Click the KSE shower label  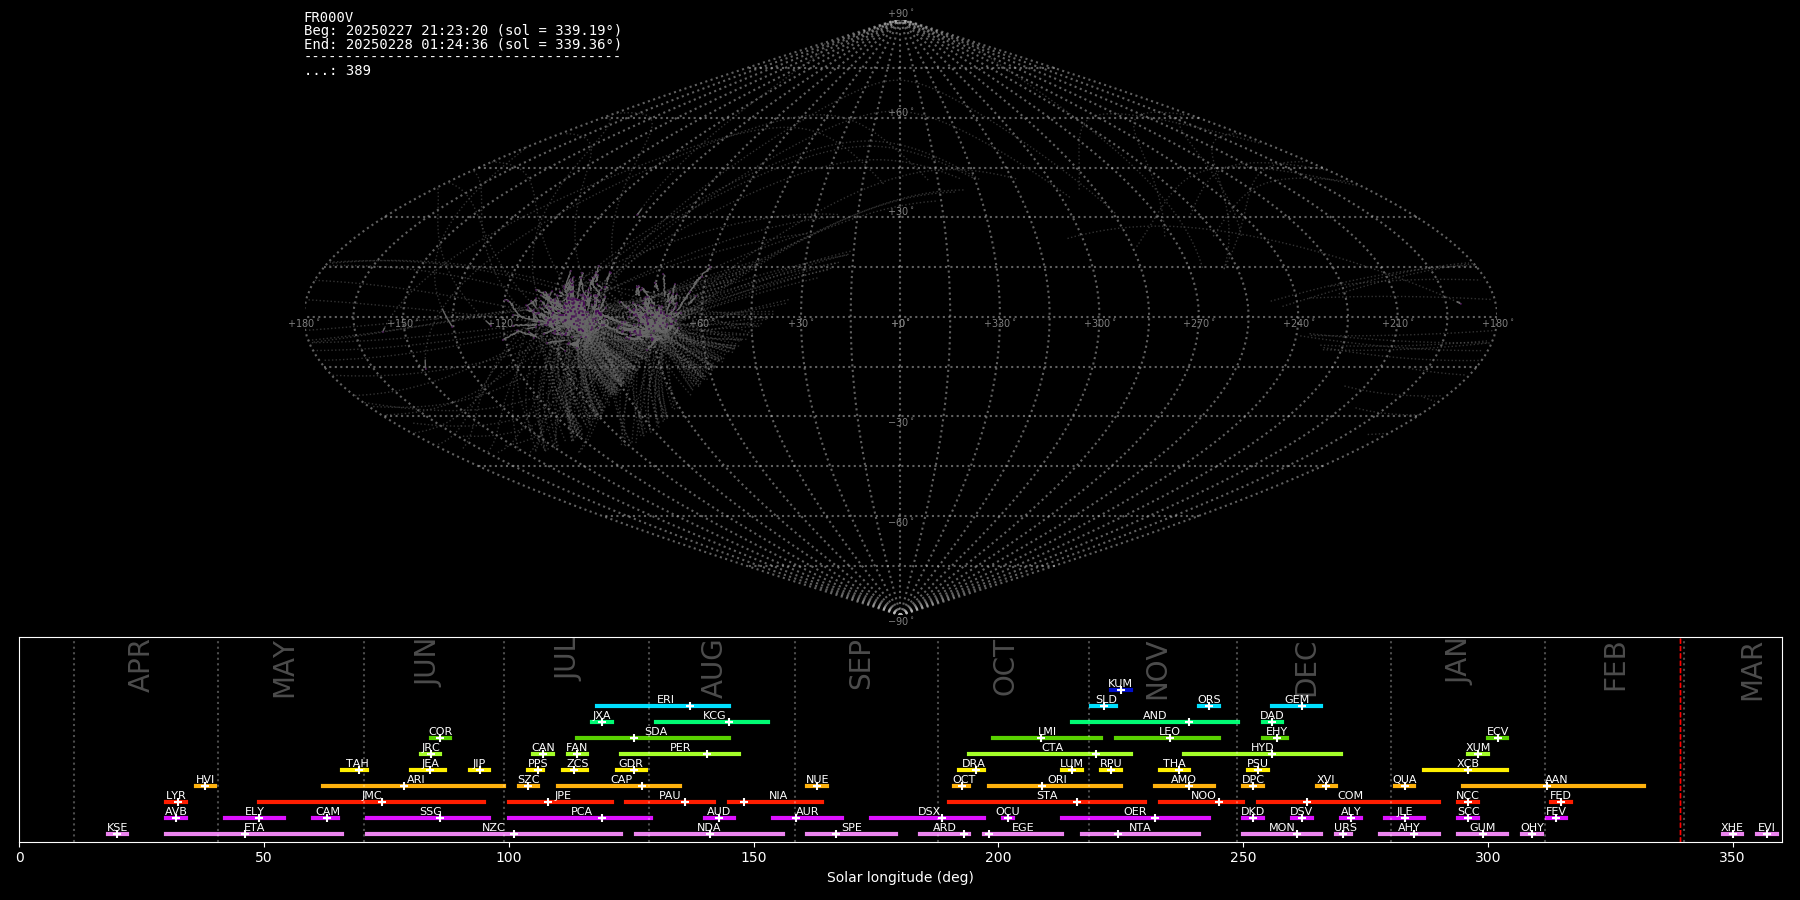coord(117,828)
